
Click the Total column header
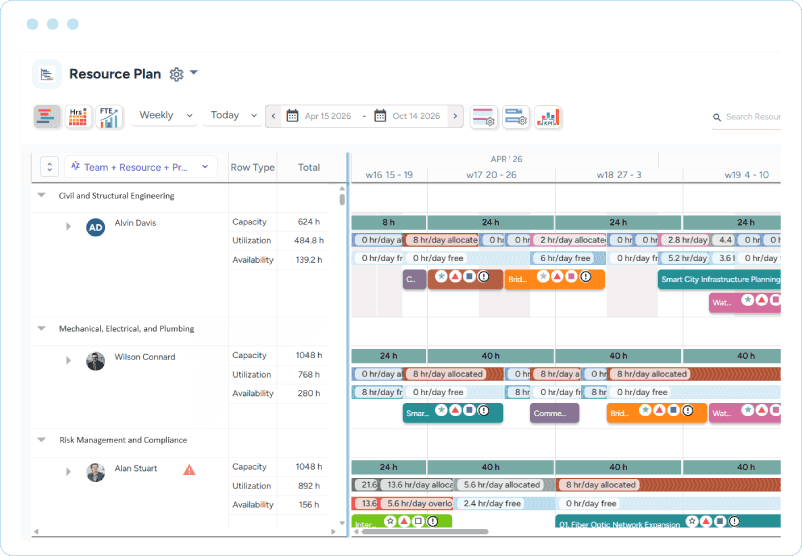pyautogui.click(x=309, y=167)
